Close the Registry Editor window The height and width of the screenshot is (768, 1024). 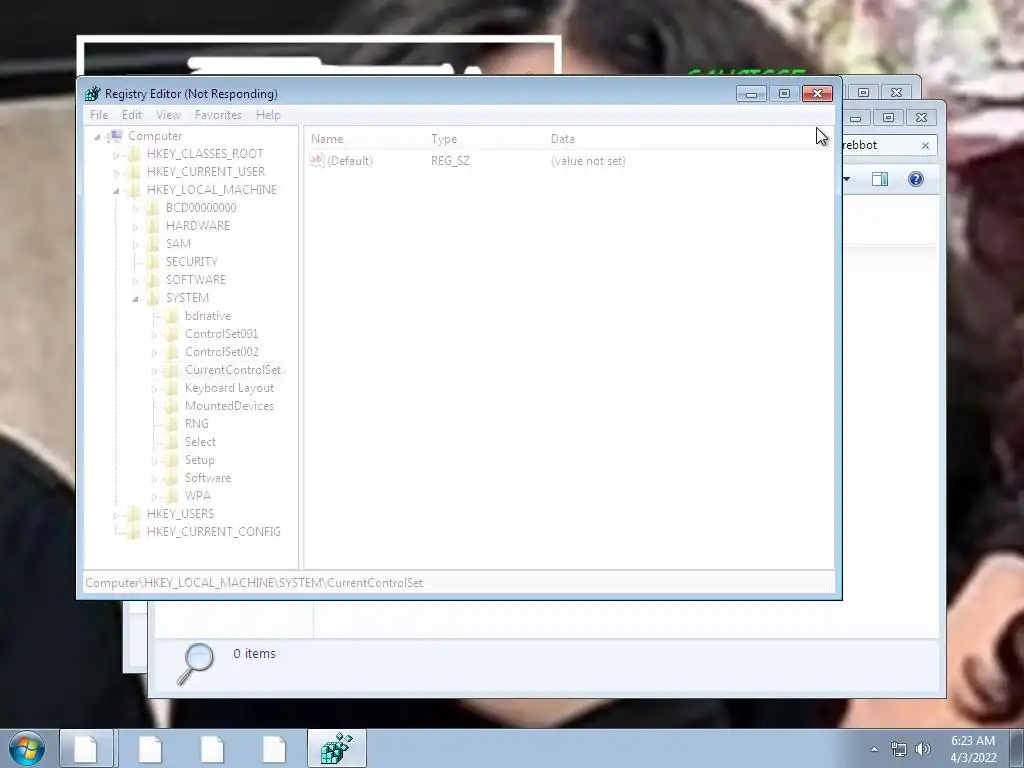click(x=817, y=94)
